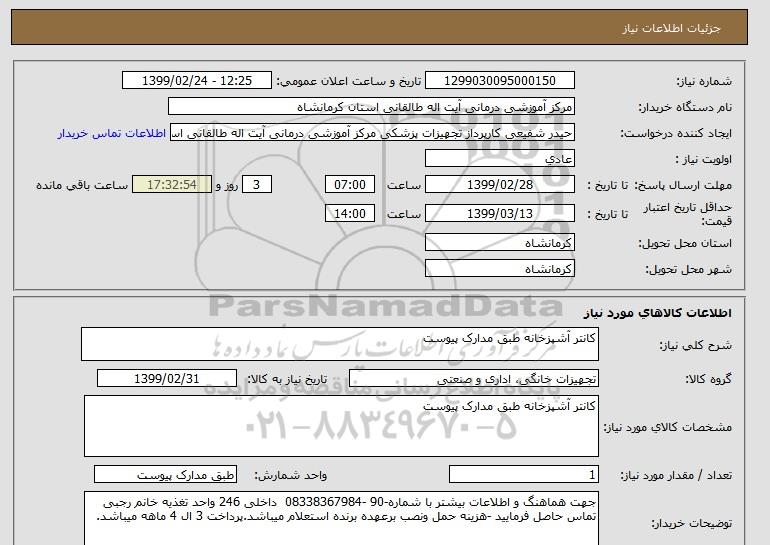
Task: Select the label تاریخ نیاز به کالا
Action: point(287,379)
